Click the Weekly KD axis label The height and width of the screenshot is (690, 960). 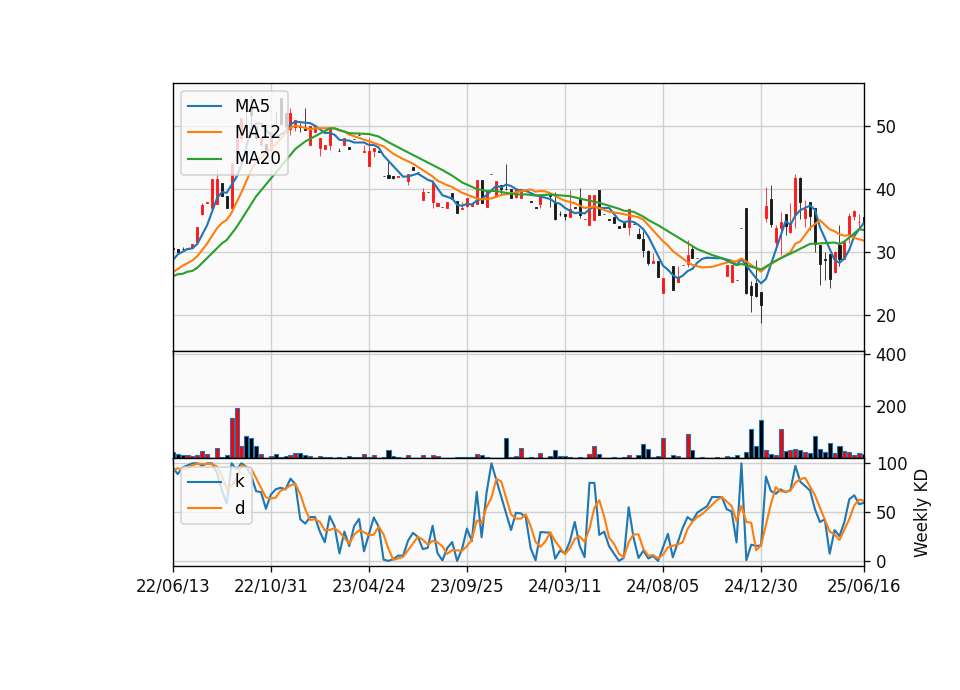coord(921,513)
